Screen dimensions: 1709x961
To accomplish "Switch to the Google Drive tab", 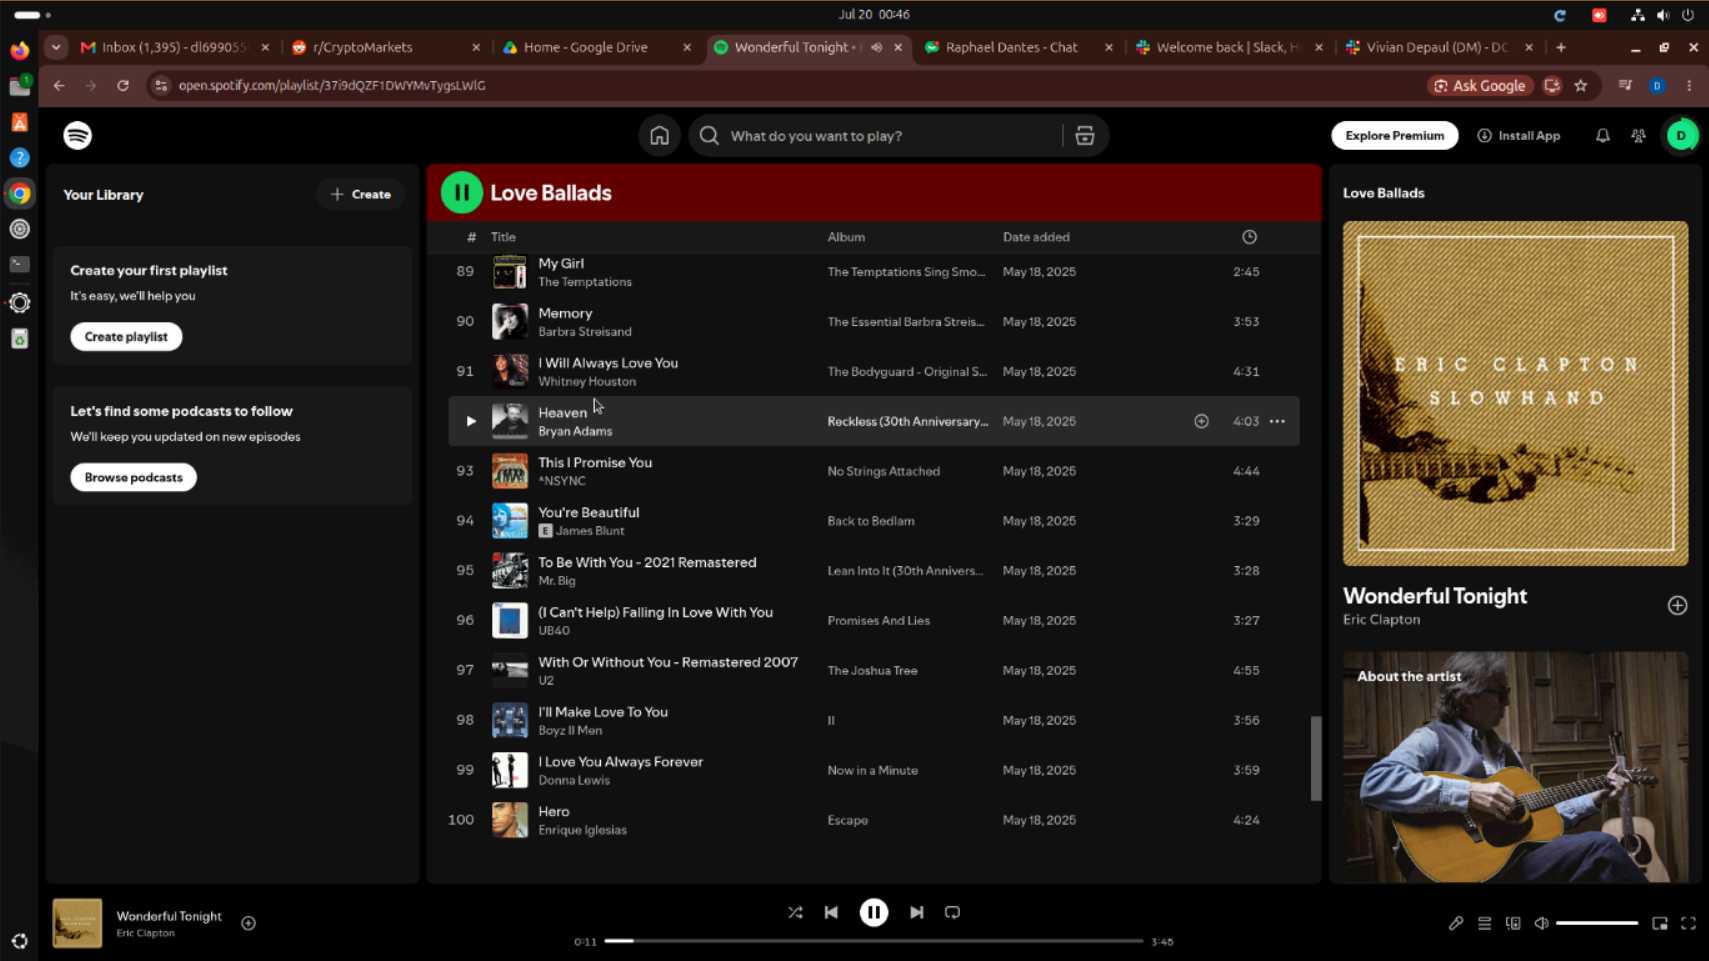I will (596, 47).
